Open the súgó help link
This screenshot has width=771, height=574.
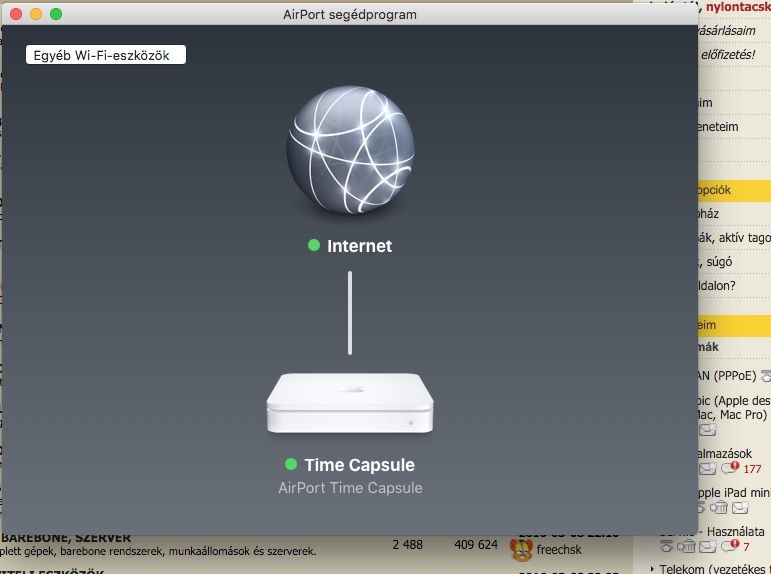(x=719, y=262)
